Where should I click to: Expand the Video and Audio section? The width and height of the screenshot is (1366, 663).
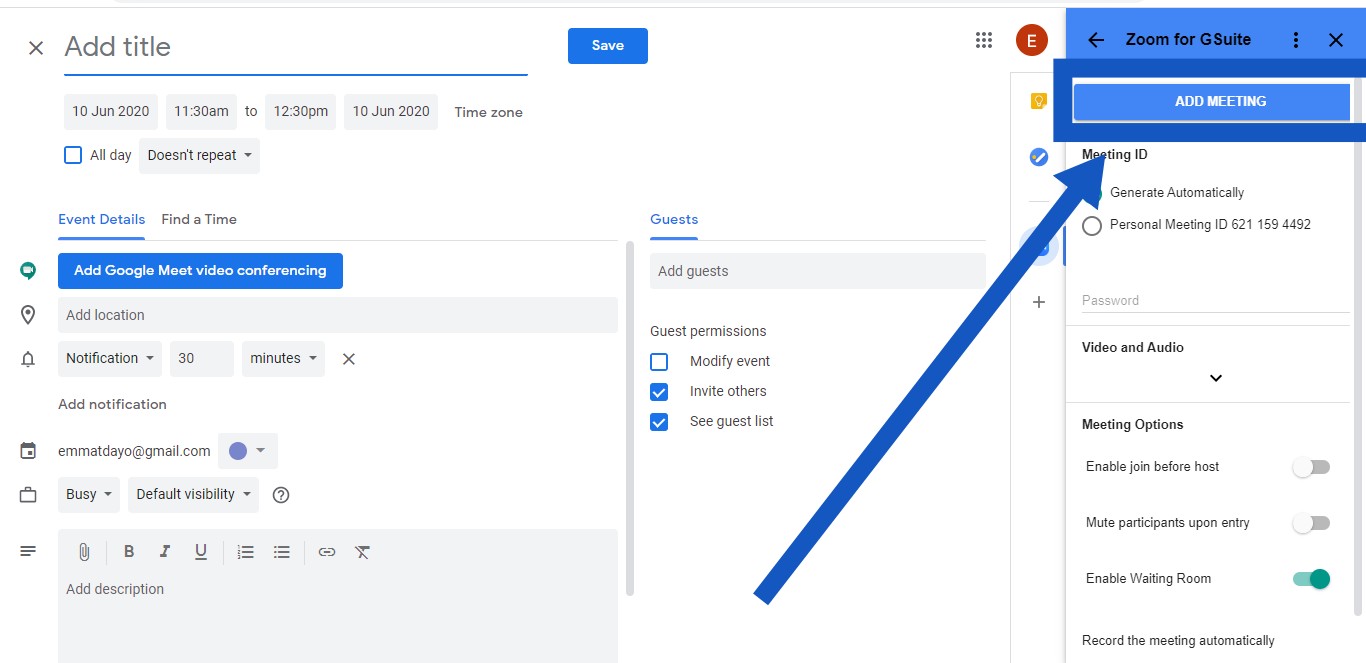[x=1216, y=378]
